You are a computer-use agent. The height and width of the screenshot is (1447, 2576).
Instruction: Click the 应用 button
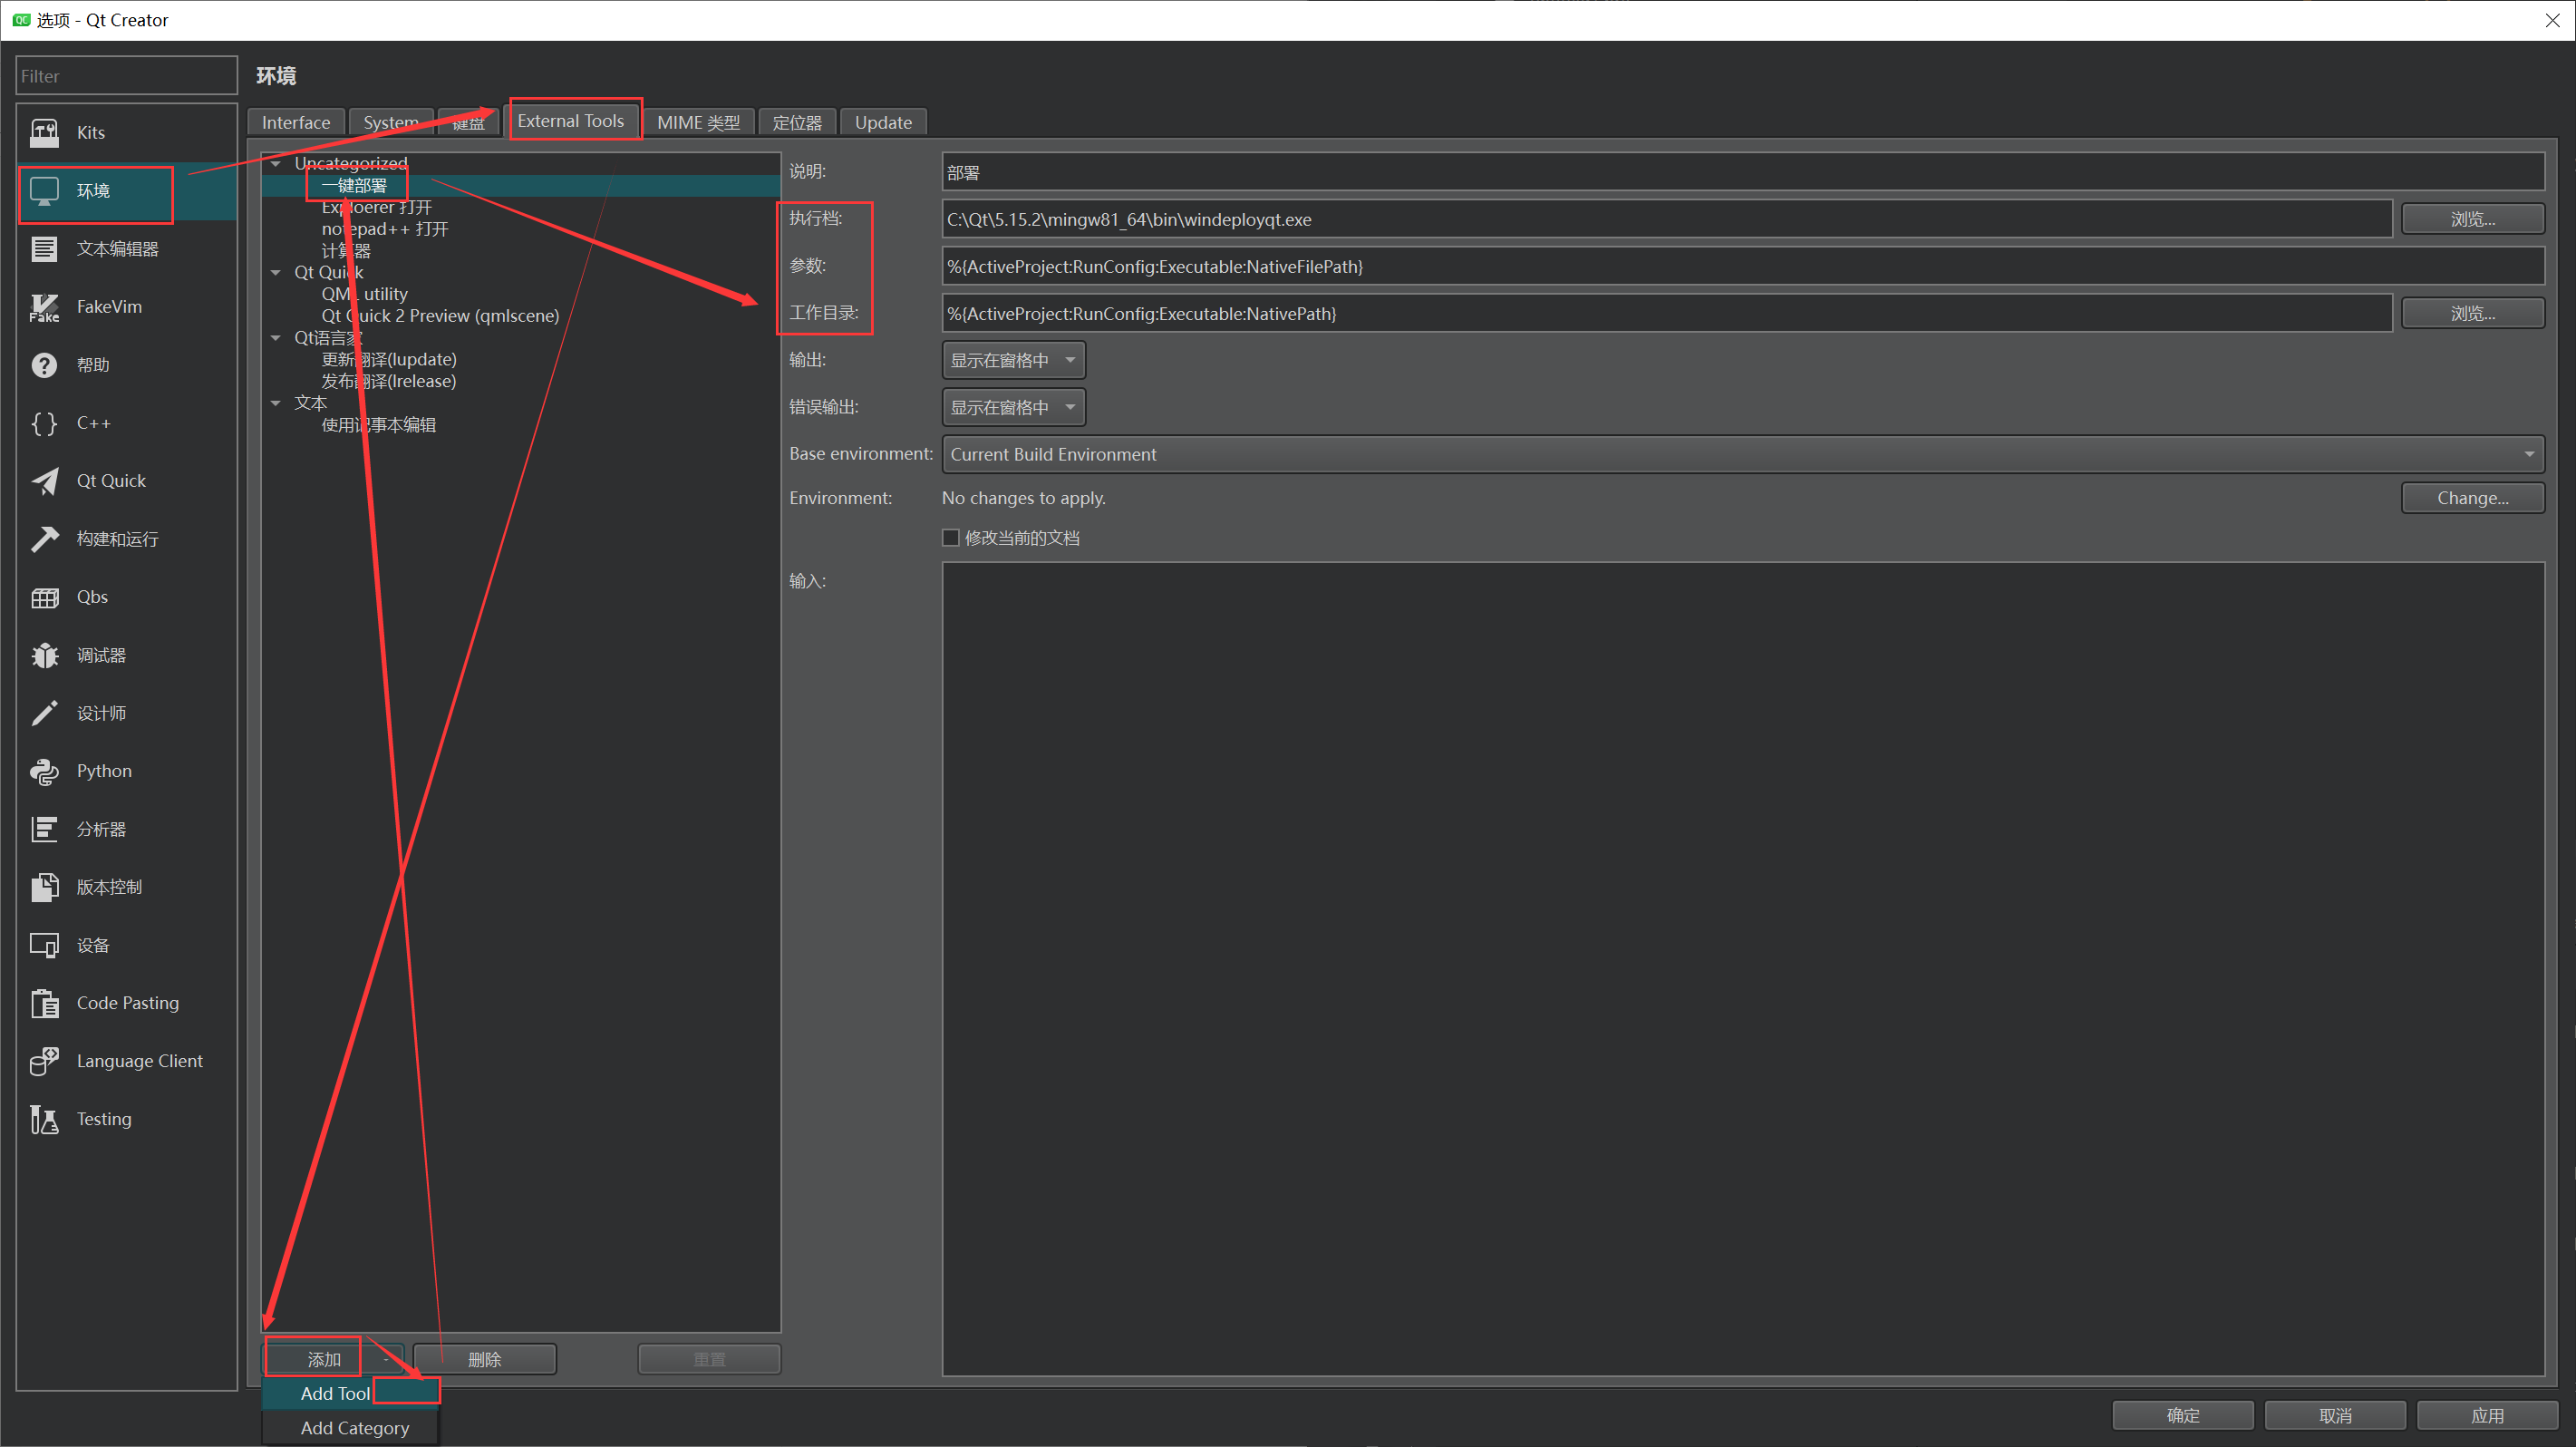click(x=2487, y=1415)
